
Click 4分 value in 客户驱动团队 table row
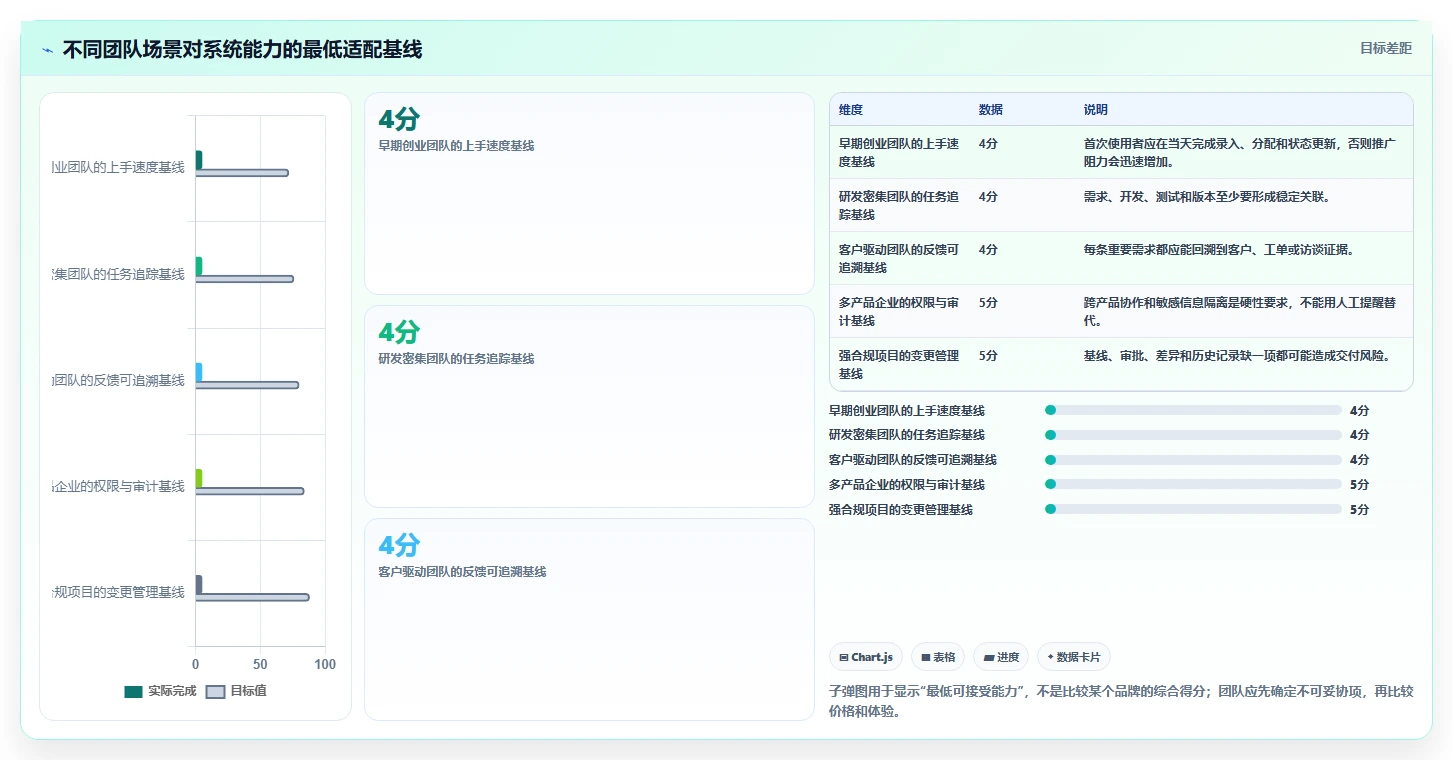(x=988, y=250)
